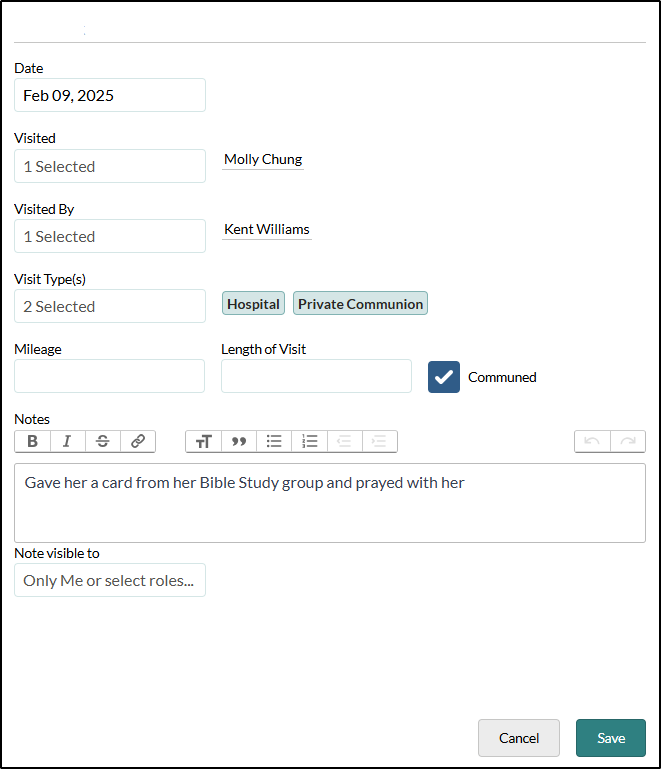Screen dimensions: 661x769
Task: Open the Molly Chung link
Action: tap(263, 159)
